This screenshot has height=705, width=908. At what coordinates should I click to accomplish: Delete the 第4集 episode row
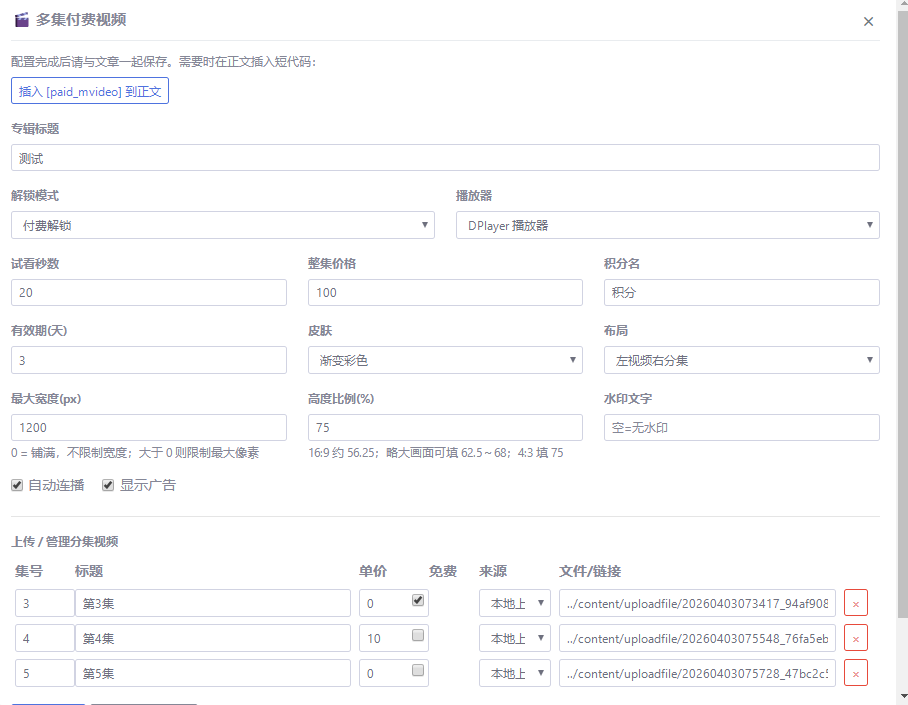855,638
